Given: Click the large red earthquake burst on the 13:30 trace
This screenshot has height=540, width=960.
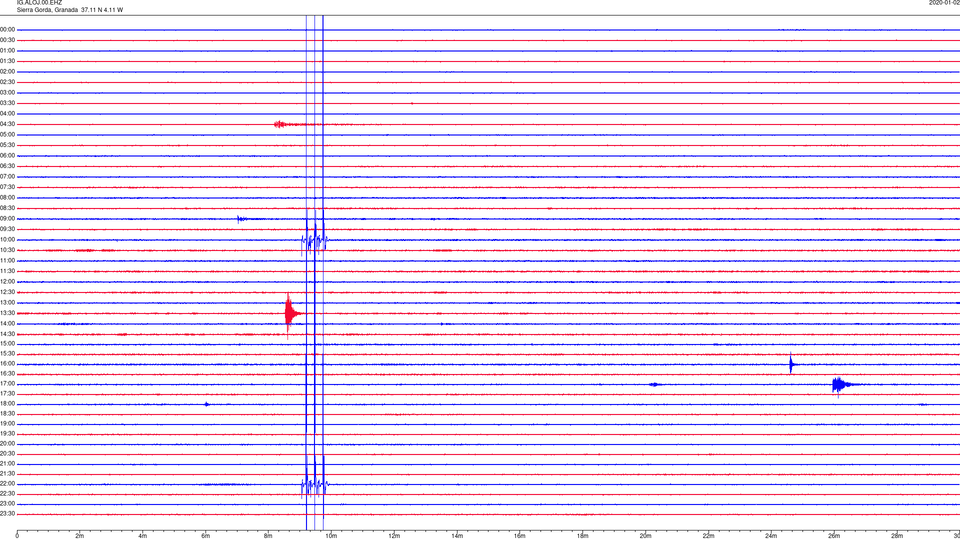Looking at the screenshot, I should pos(290,314).
